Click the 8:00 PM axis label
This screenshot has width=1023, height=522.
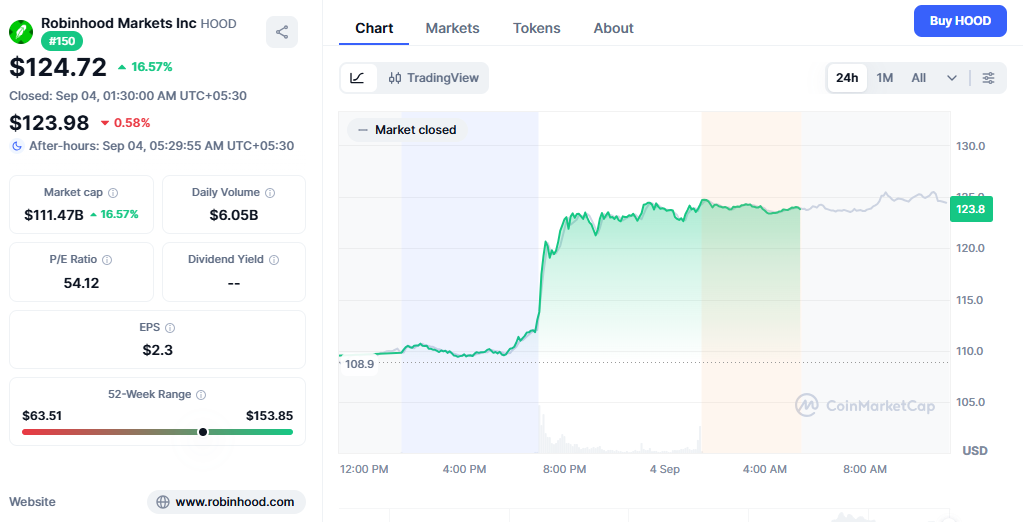point(564,469)
